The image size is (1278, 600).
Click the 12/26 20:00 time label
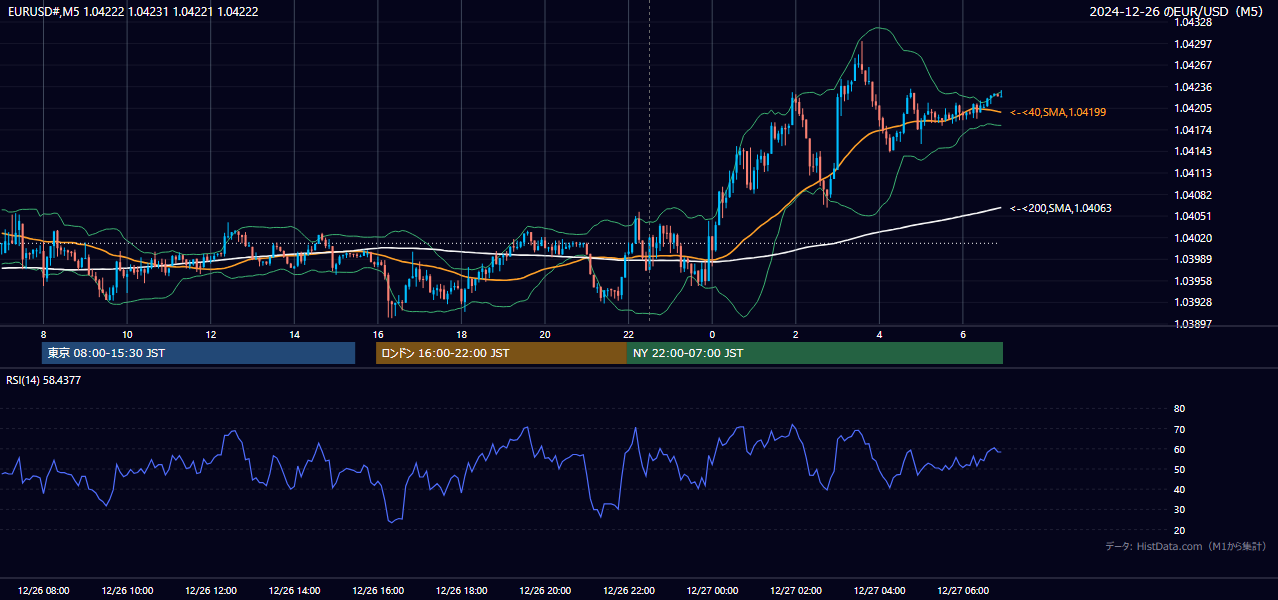(545, 591)
